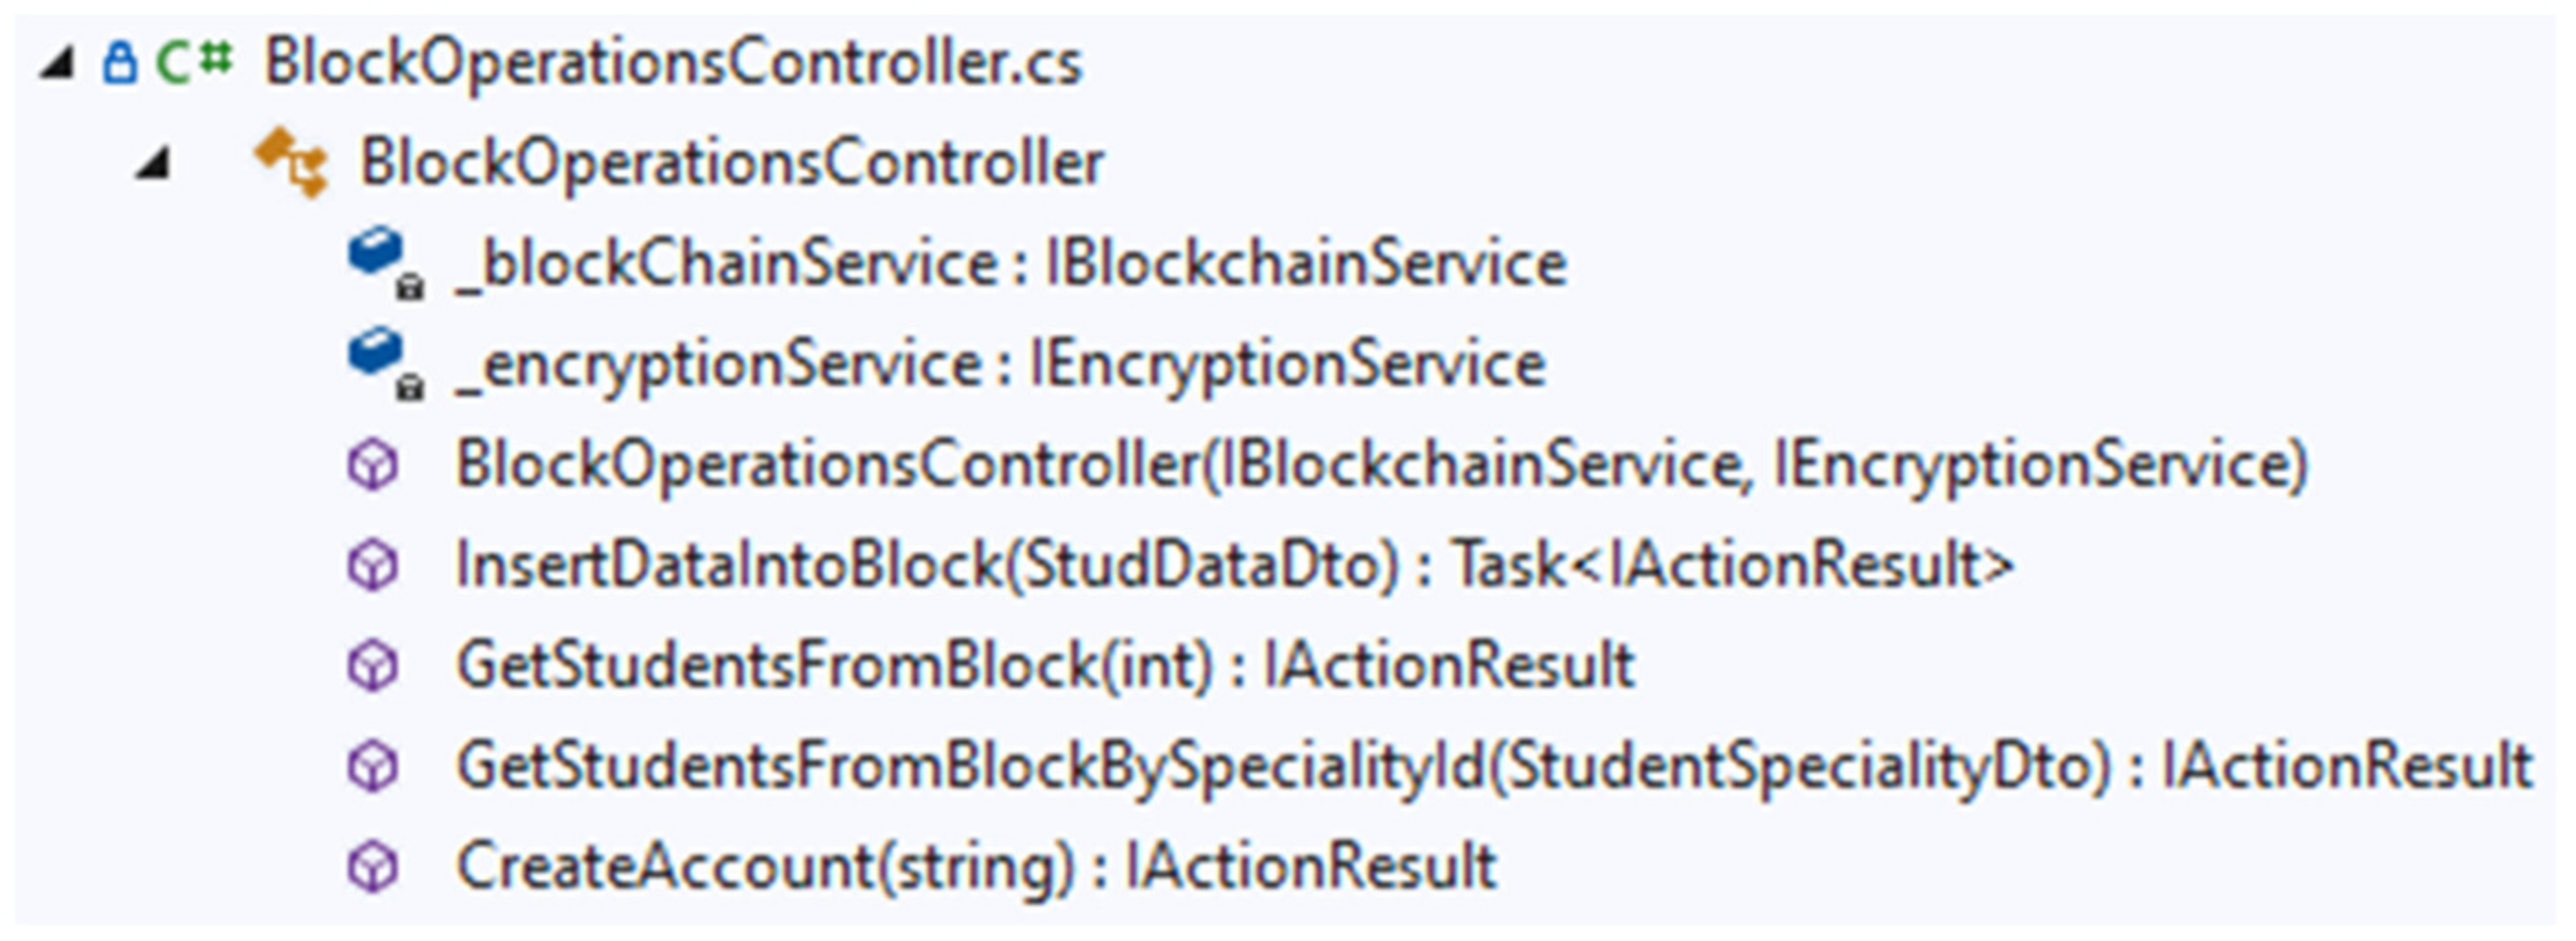Go to GetStudentsFromBlockBySpecialityId method
This screenshot has width=2576, height=941.
(x=1493, y=767)
